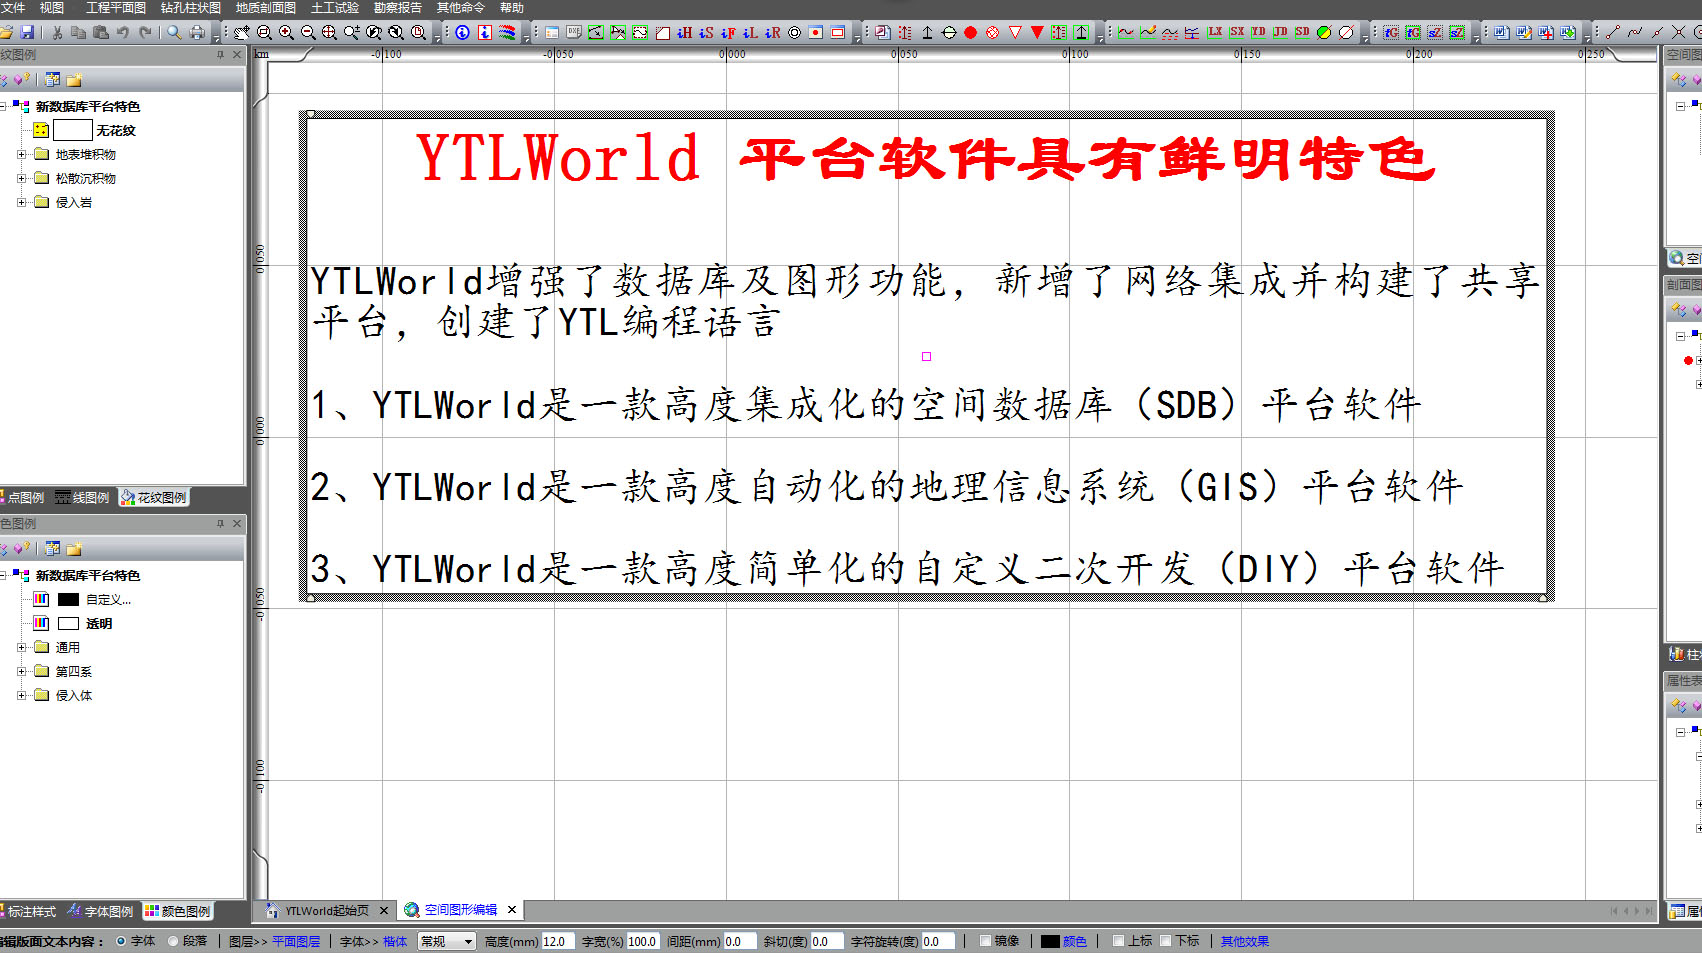Click the Save disk icon in toolbar
The height and width of the screenshot is (957, 1702).
tap(27, 33)
